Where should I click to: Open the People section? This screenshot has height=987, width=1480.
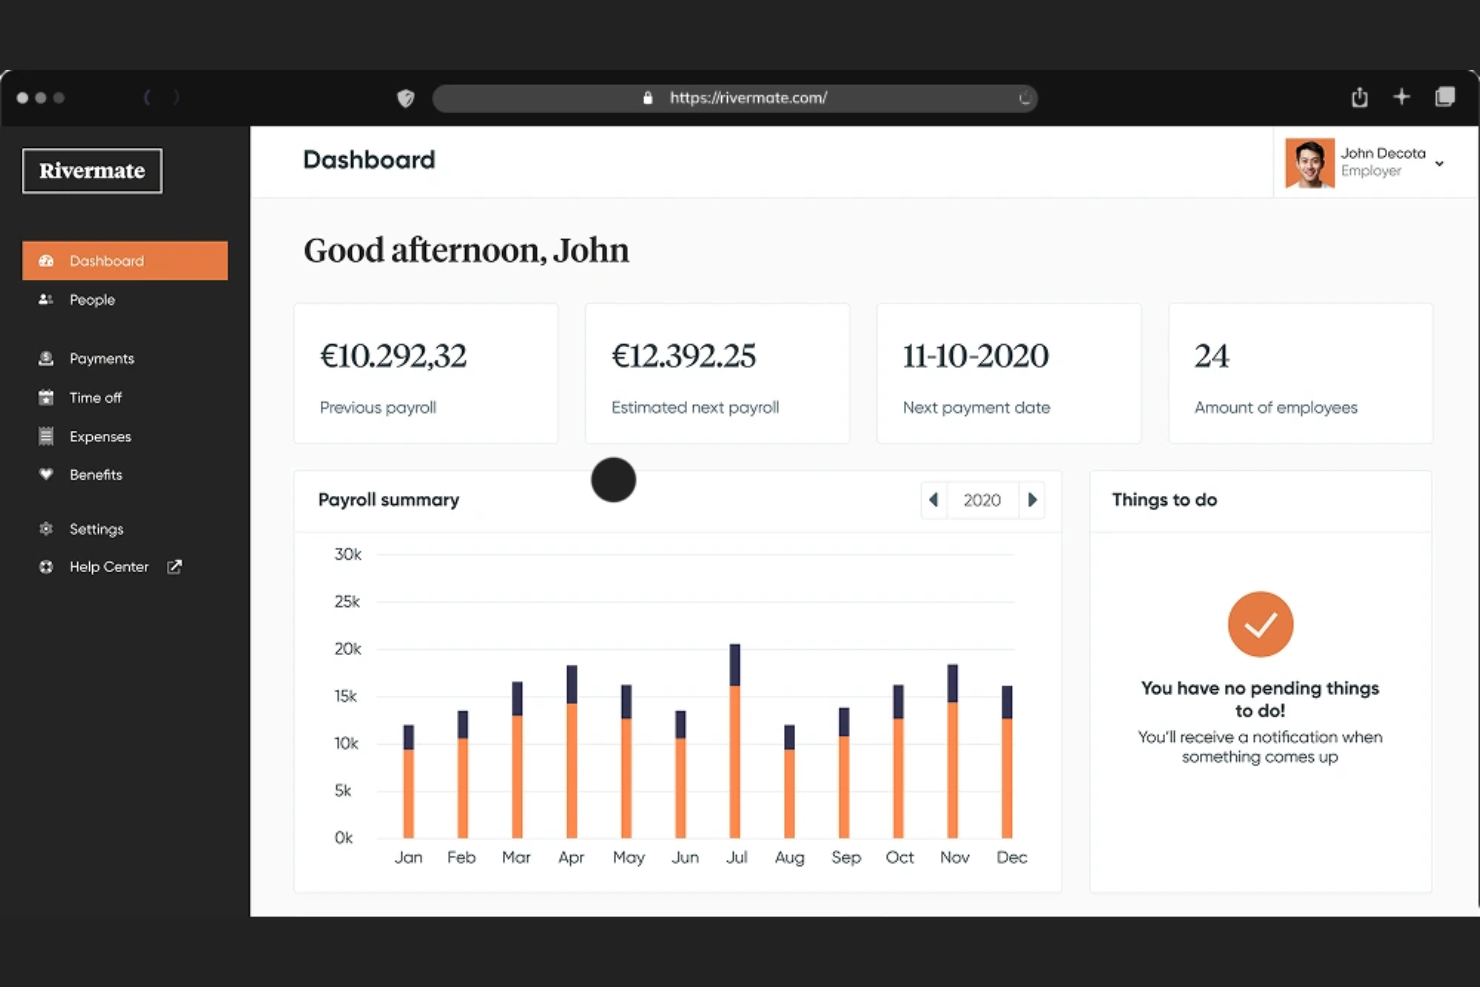coord(92,299)
